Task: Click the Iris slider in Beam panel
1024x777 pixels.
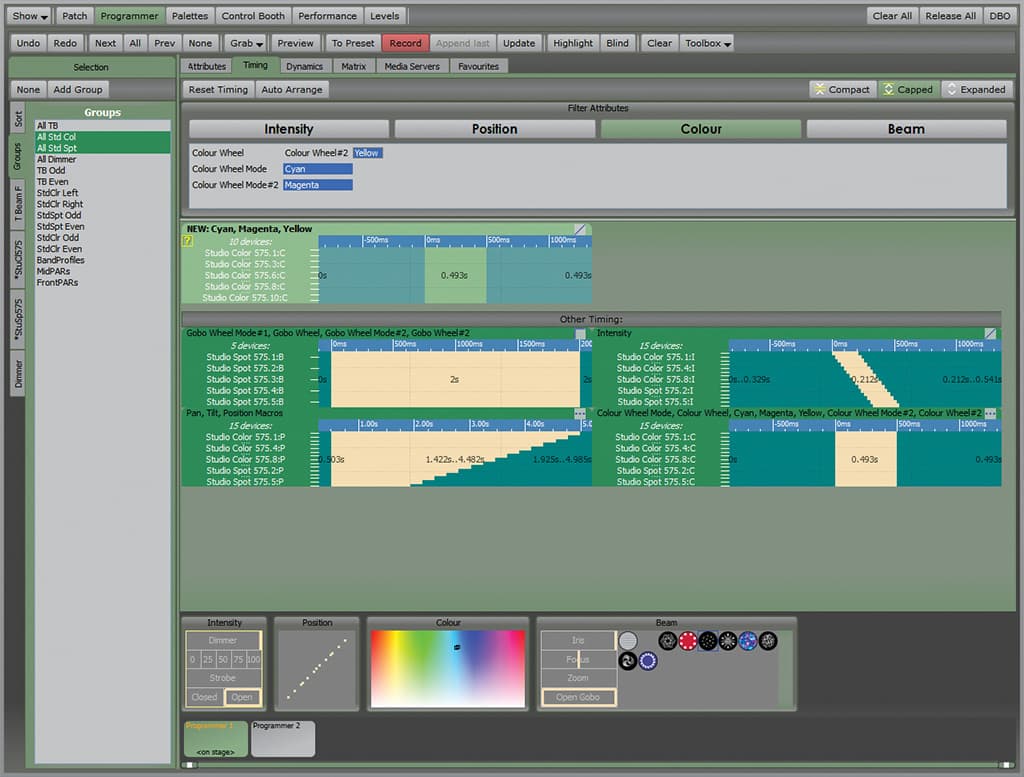Action: (578, 641)
